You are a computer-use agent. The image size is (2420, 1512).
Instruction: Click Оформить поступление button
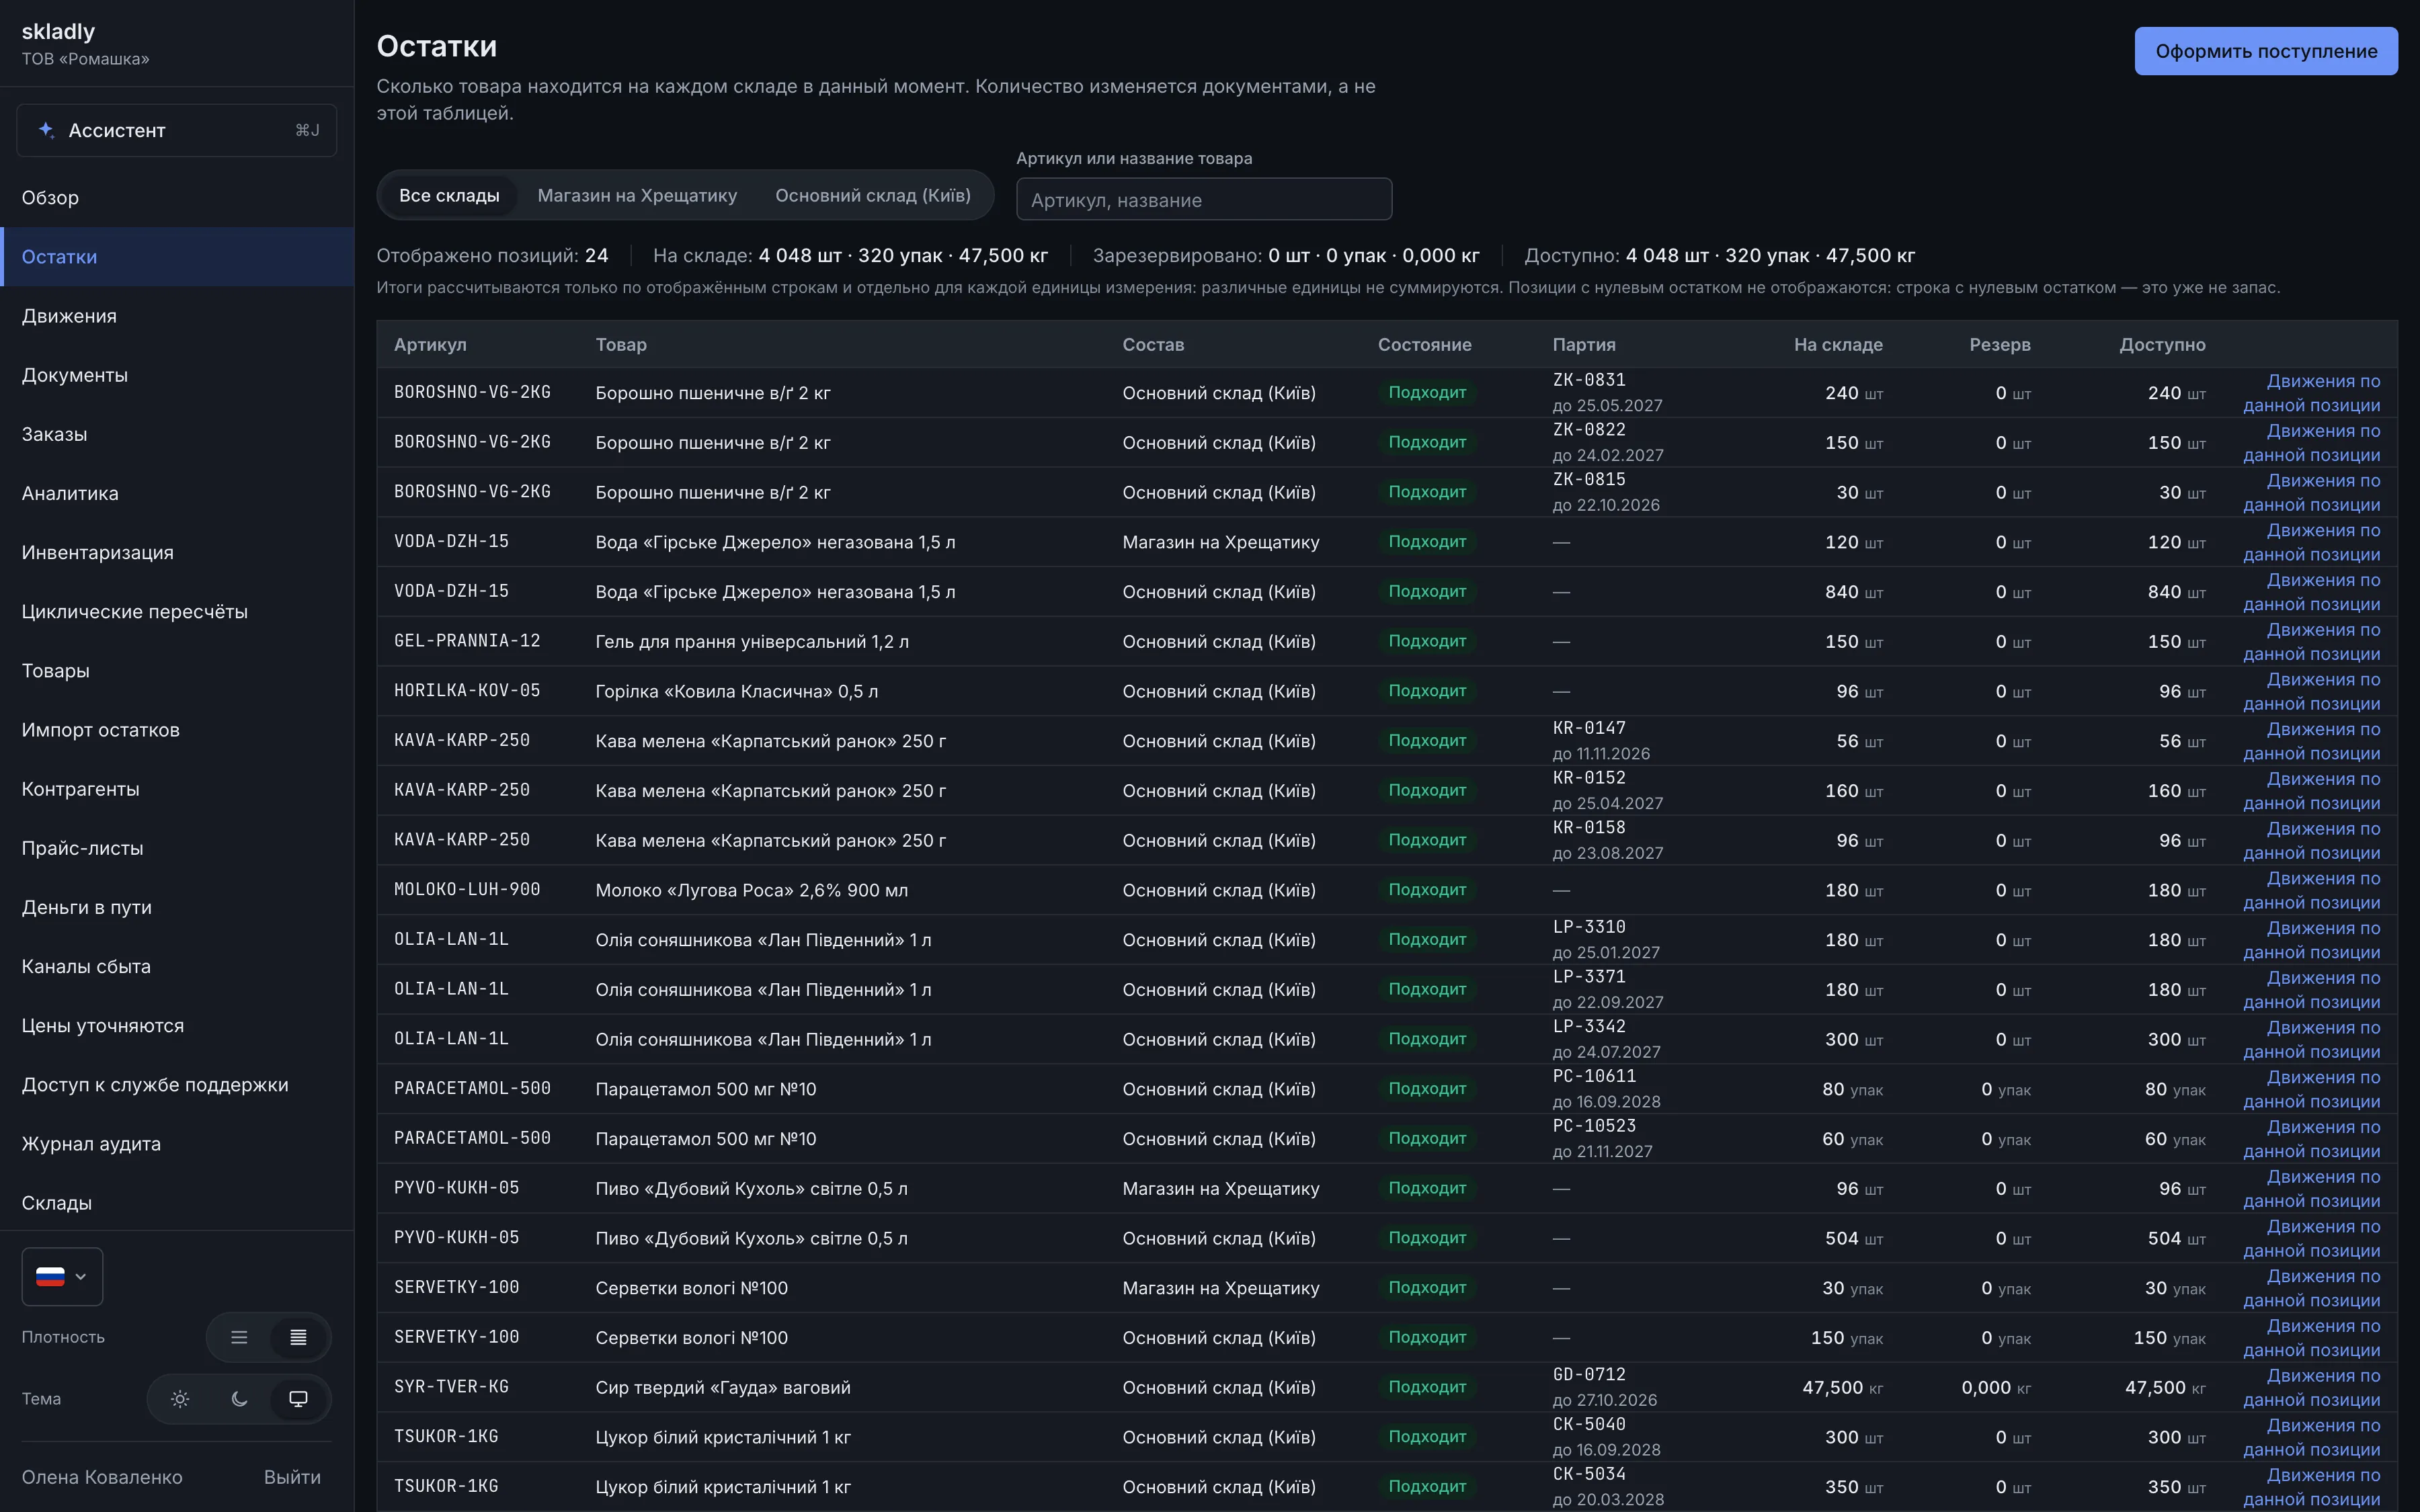[2266, 51]
